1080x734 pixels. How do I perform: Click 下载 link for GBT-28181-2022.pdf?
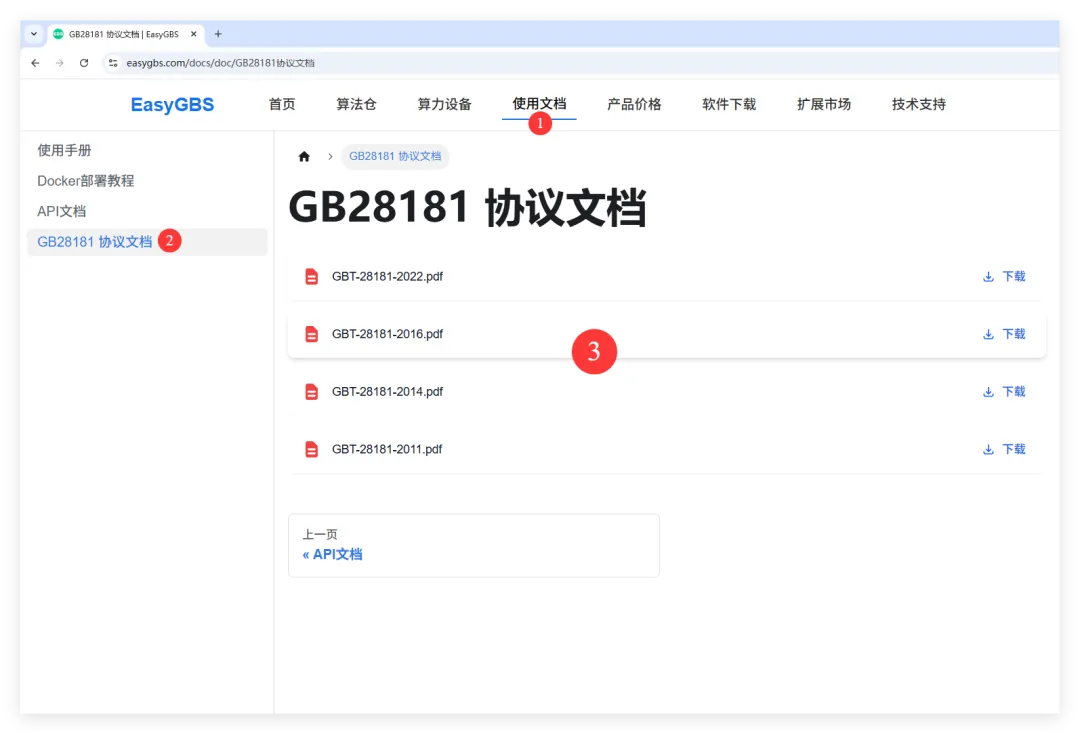click(1014, 276)
